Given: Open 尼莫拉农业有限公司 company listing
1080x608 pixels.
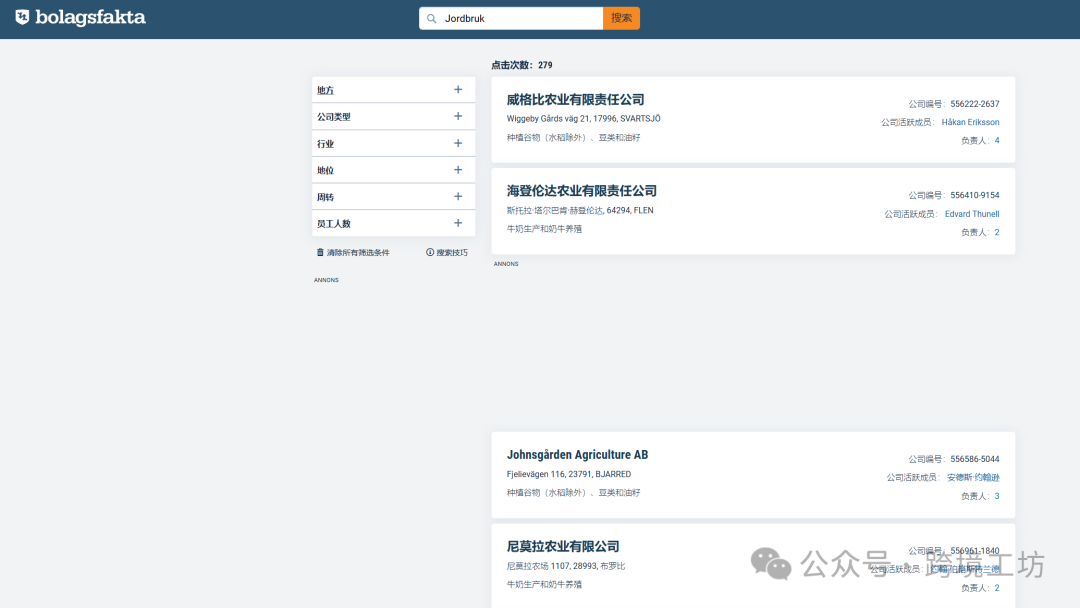Looking at the screenshot, I should coord(563,547).
